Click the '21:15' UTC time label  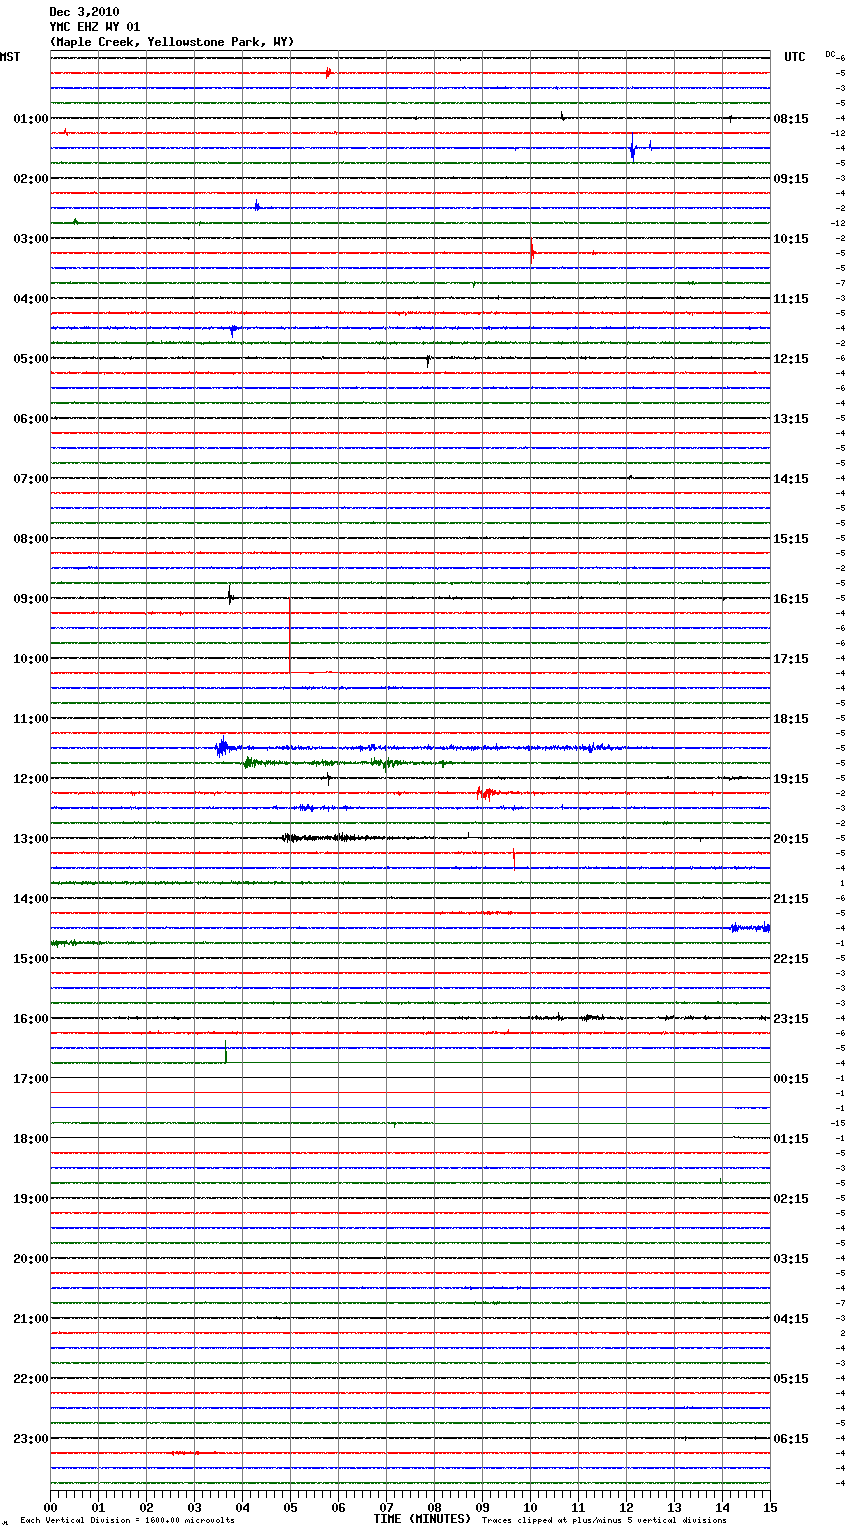click(791, 899)
